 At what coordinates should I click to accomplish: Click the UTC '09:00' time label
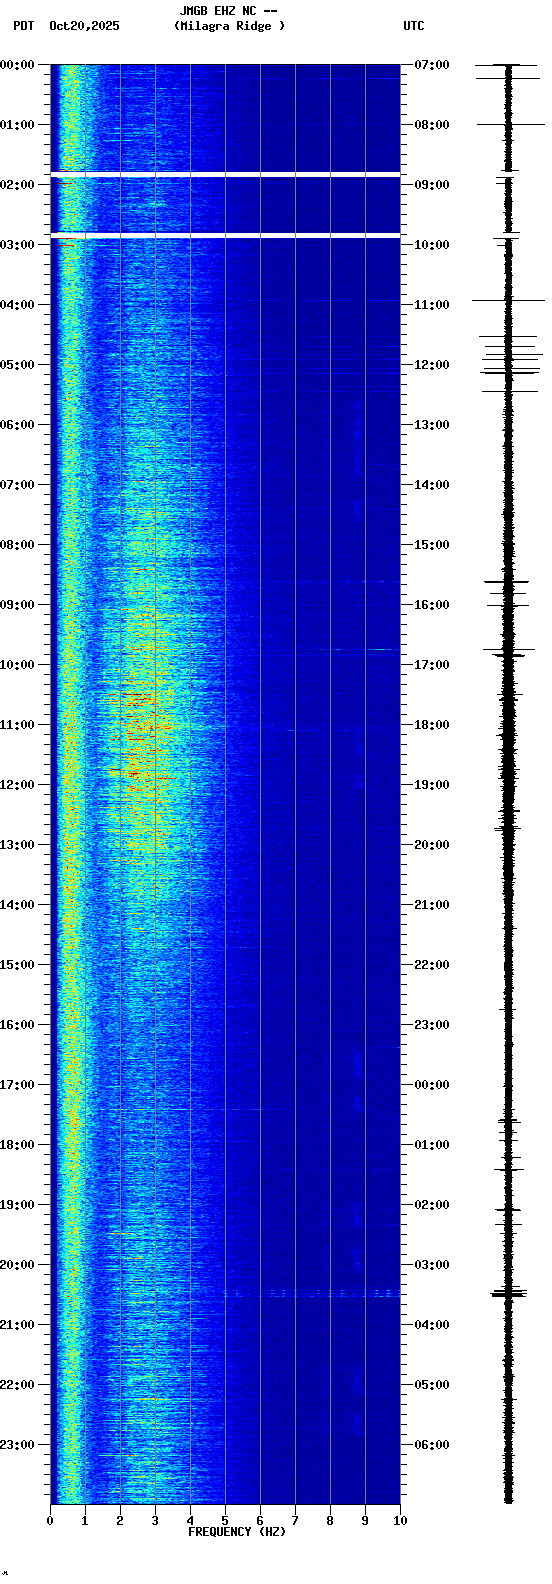click(x=432, y=185)
